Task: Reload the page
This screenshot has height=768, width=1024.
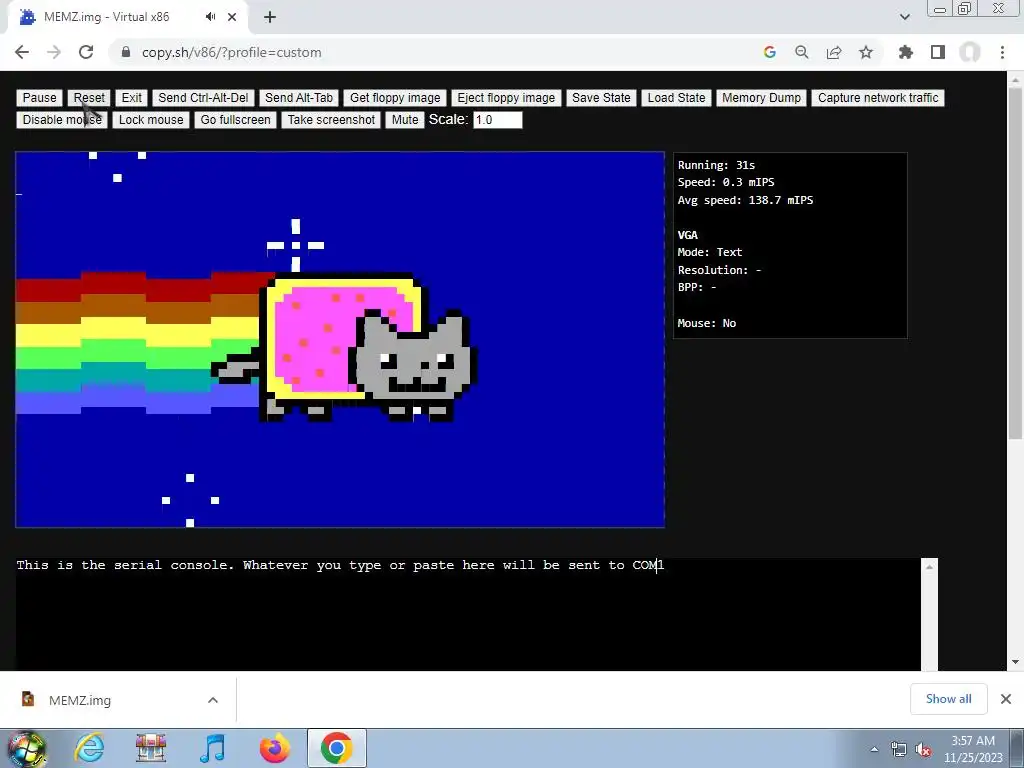Action: tap(86, 52)
